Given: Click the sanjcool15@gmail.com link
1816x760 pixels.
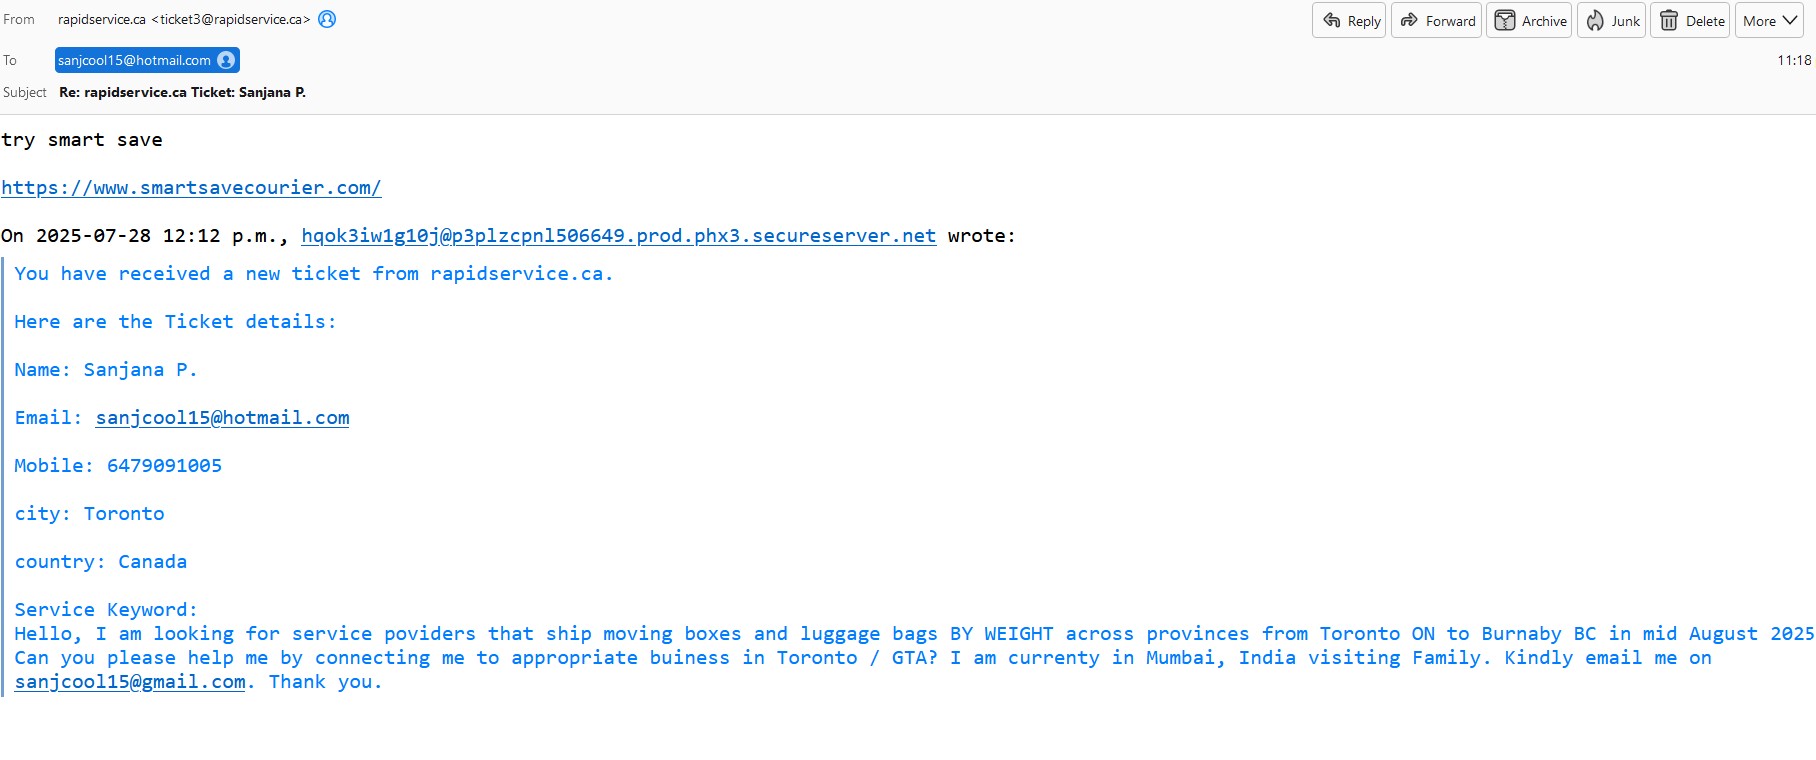Looking at the screenshot, I should (130, 681).
